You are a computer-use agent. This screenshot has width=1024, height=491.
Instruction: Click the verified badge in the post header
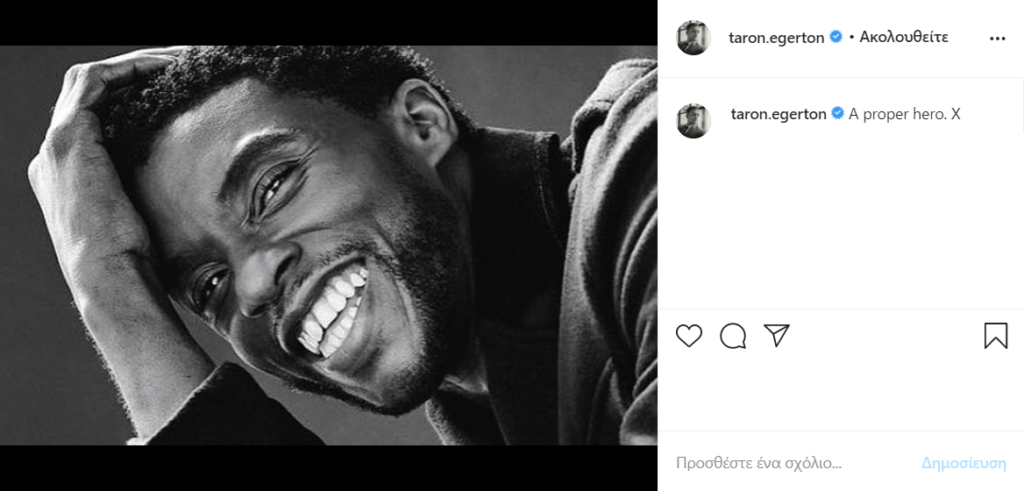(x=835, y=38)
